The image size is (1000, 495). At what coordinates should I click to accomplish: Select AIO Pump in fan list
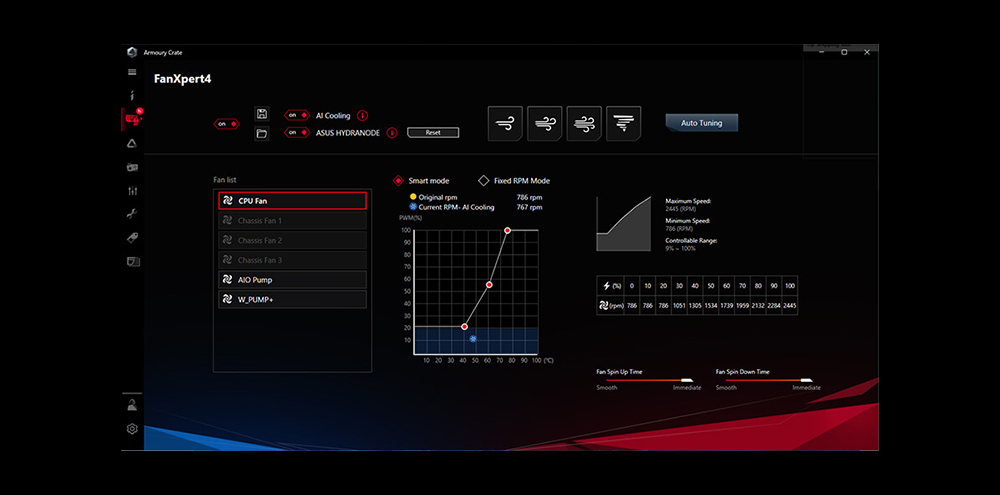pos(293,279)
